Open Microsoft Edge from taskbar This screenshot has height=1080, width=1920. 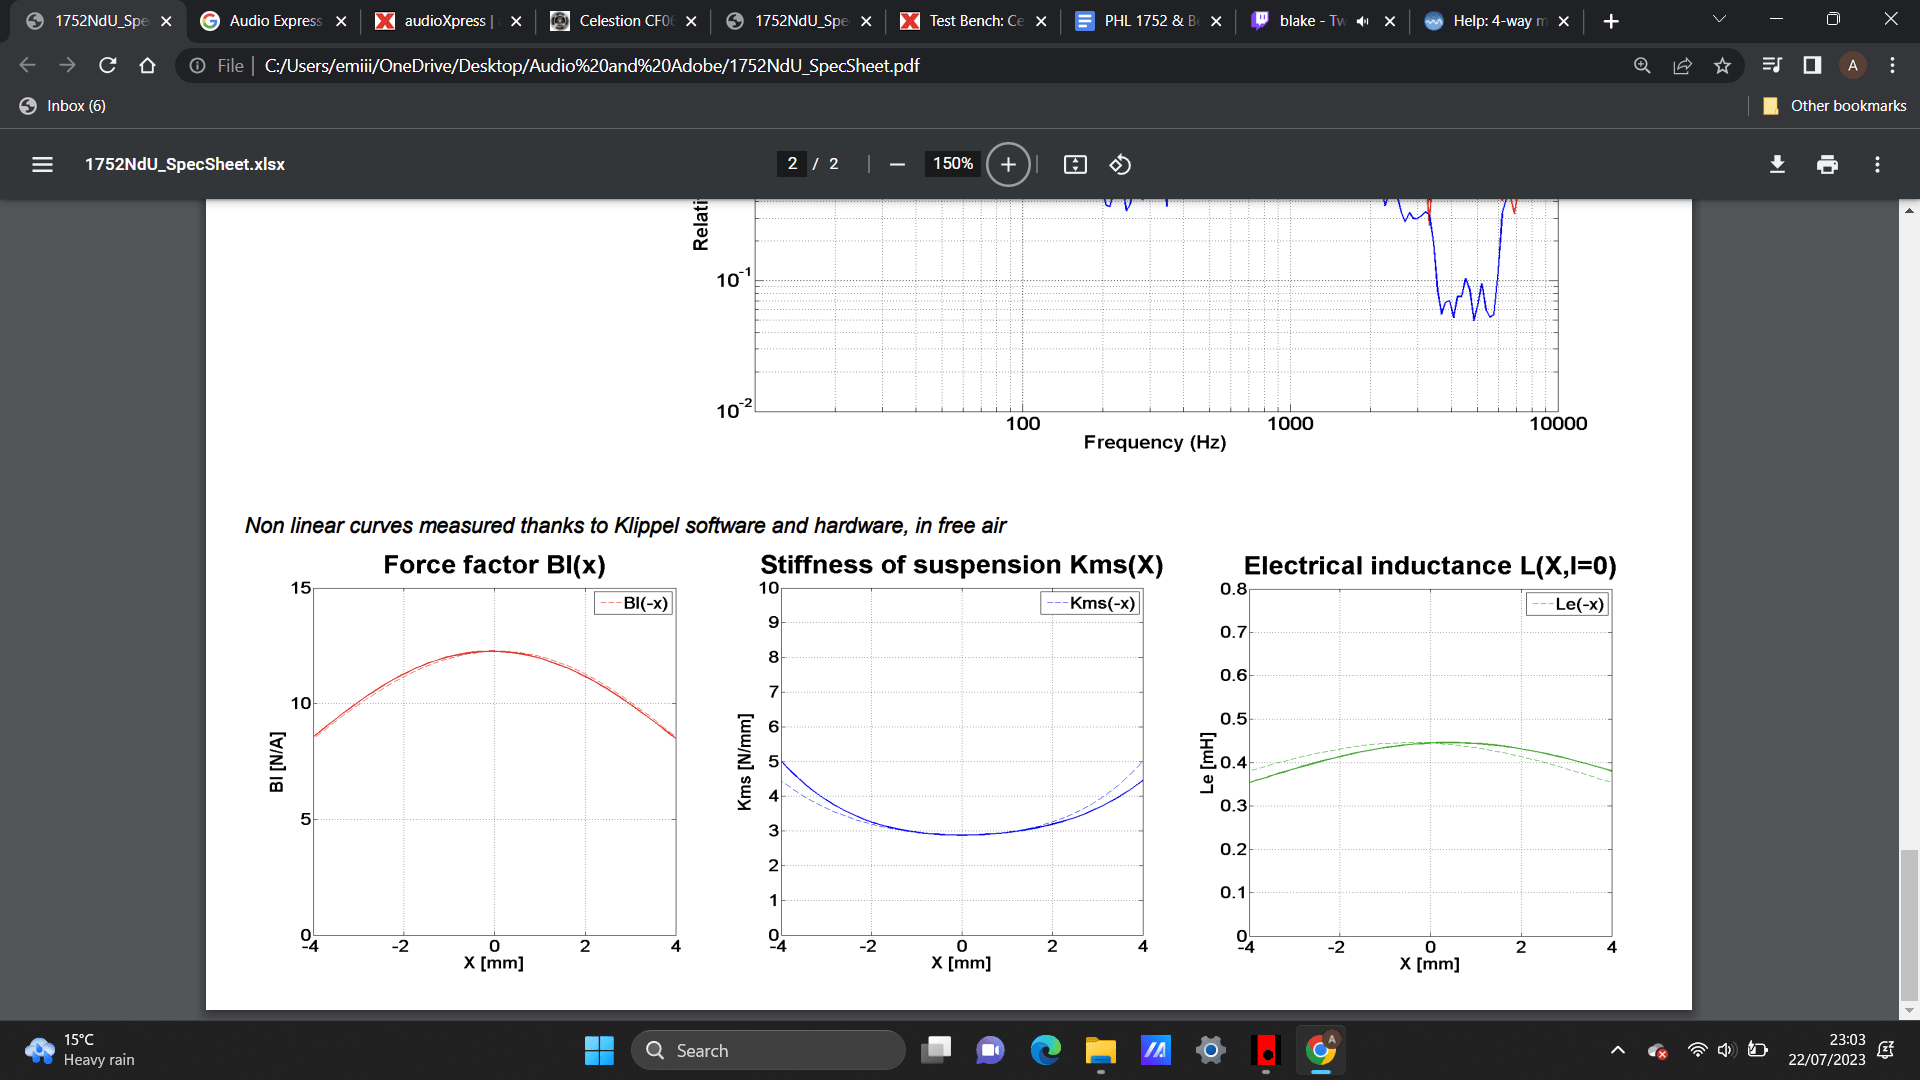[1046, 1050]
